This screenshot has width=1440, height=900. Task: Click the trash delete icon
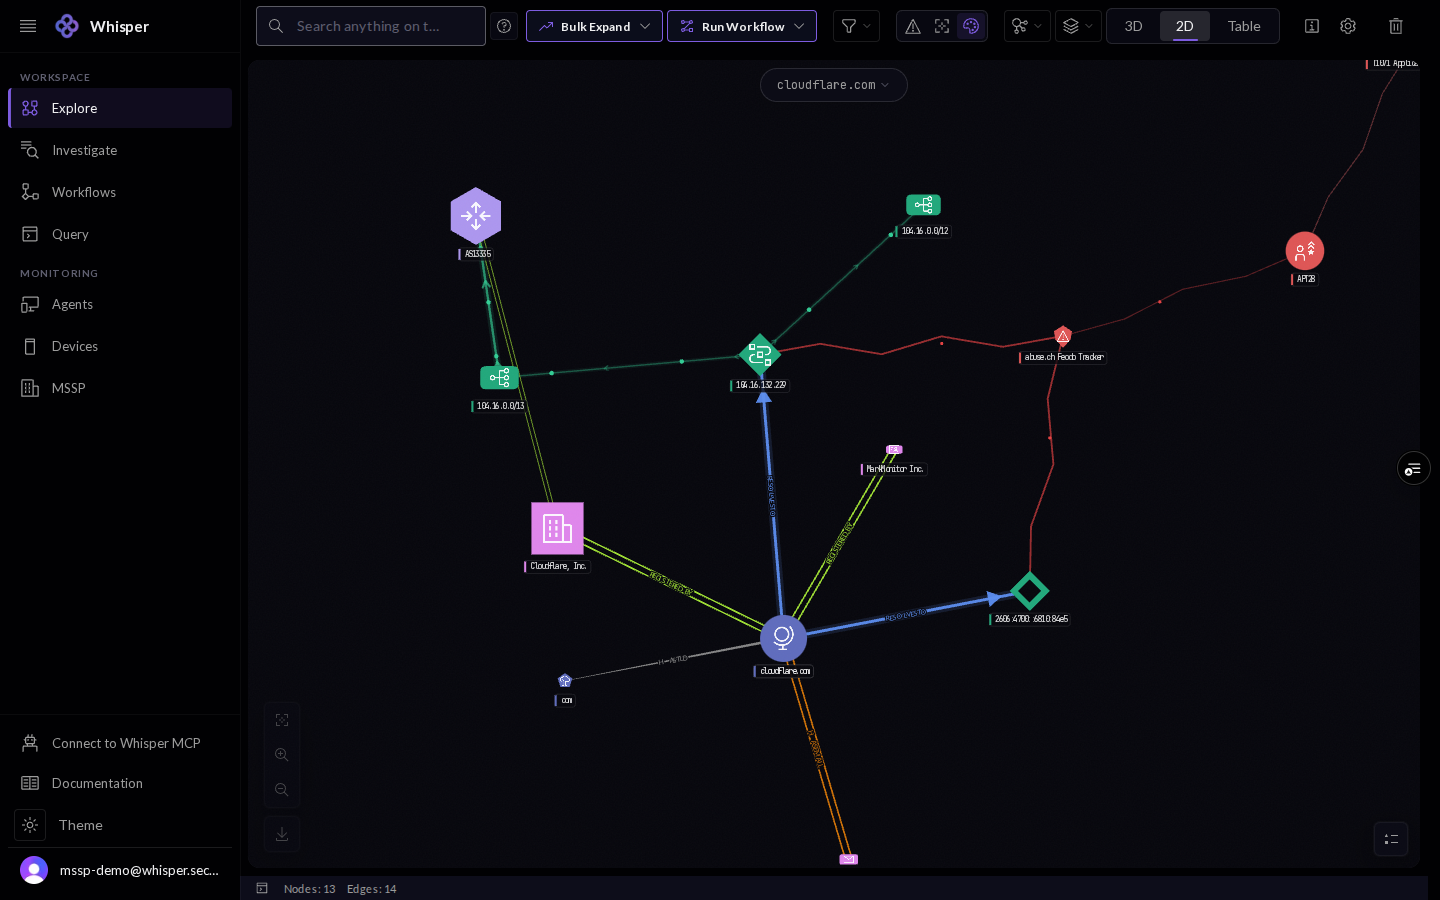[x=1396, y=26]
